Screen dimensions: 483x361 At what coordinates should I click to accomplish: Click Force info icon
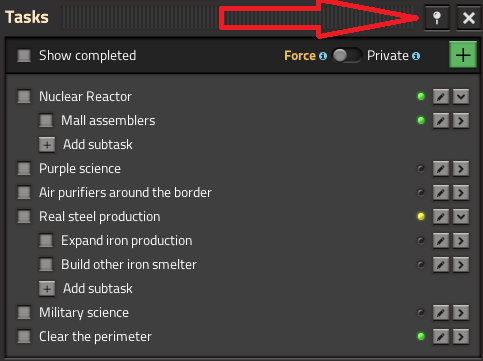(x=323, y=56)
